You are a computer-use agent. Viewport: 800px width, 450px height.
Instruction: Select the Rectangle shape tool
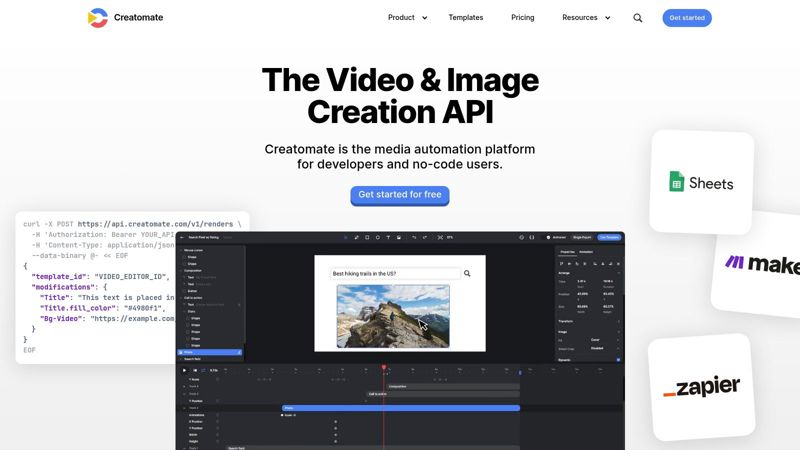click(x=367, y=237)
